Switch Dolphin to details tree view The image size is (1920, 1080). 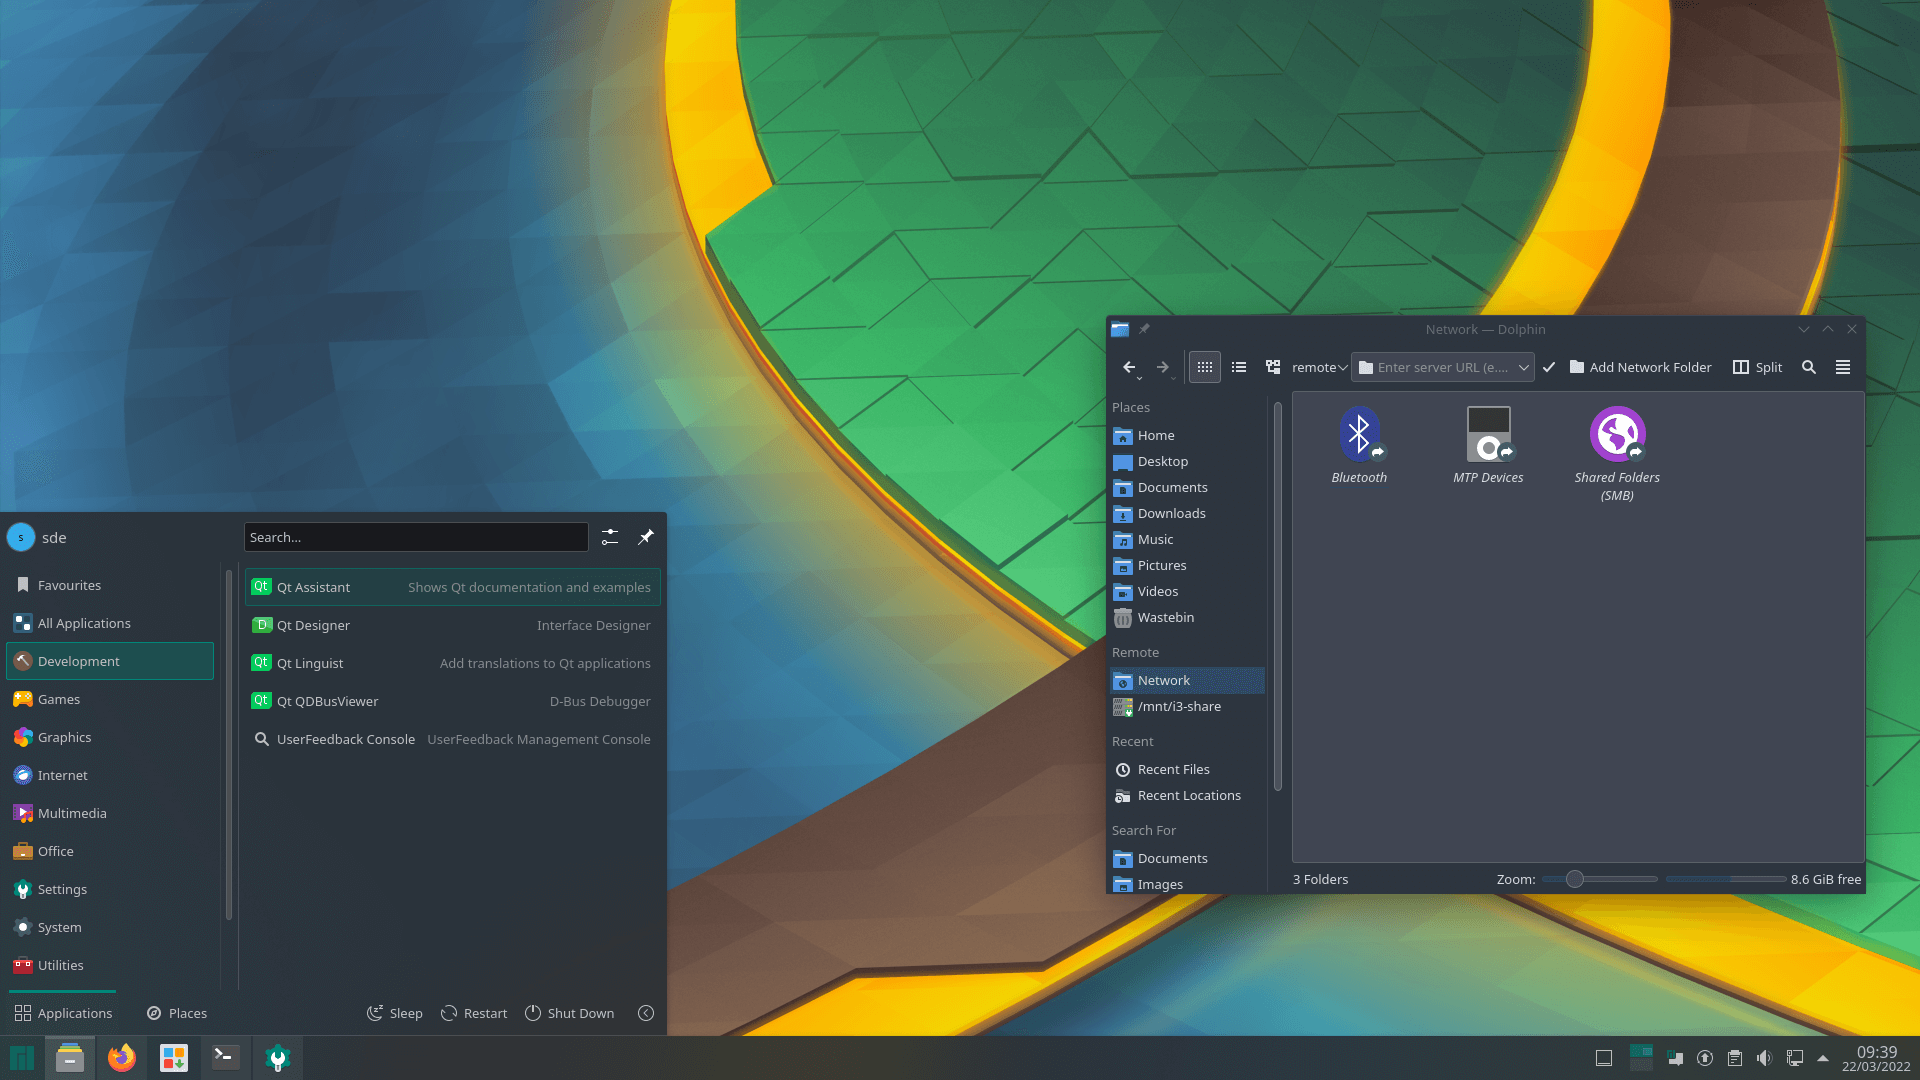[x=1273, y=368]
